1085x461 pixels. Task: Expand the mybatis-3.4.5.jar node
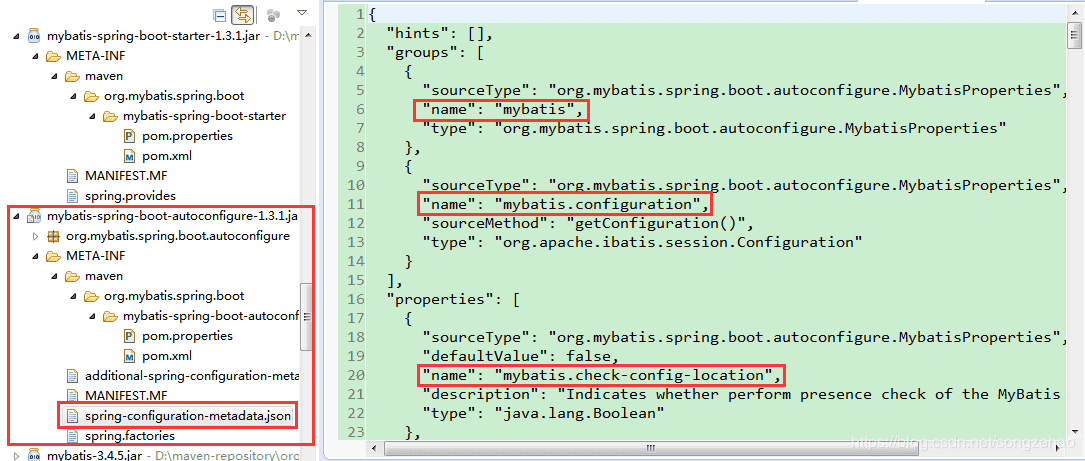click(x=16, y=455)
